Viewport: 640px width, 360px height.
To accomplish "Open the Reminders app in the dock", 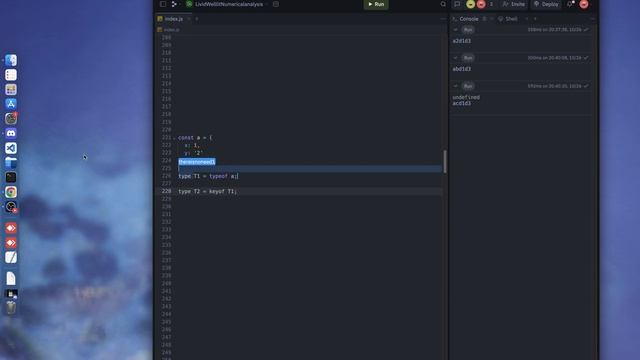I will [11, 75].
